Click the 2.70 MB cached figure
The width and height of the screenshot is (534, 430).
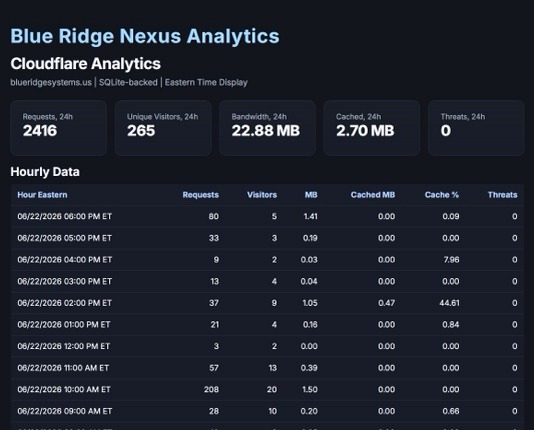(x=365, y=131)
